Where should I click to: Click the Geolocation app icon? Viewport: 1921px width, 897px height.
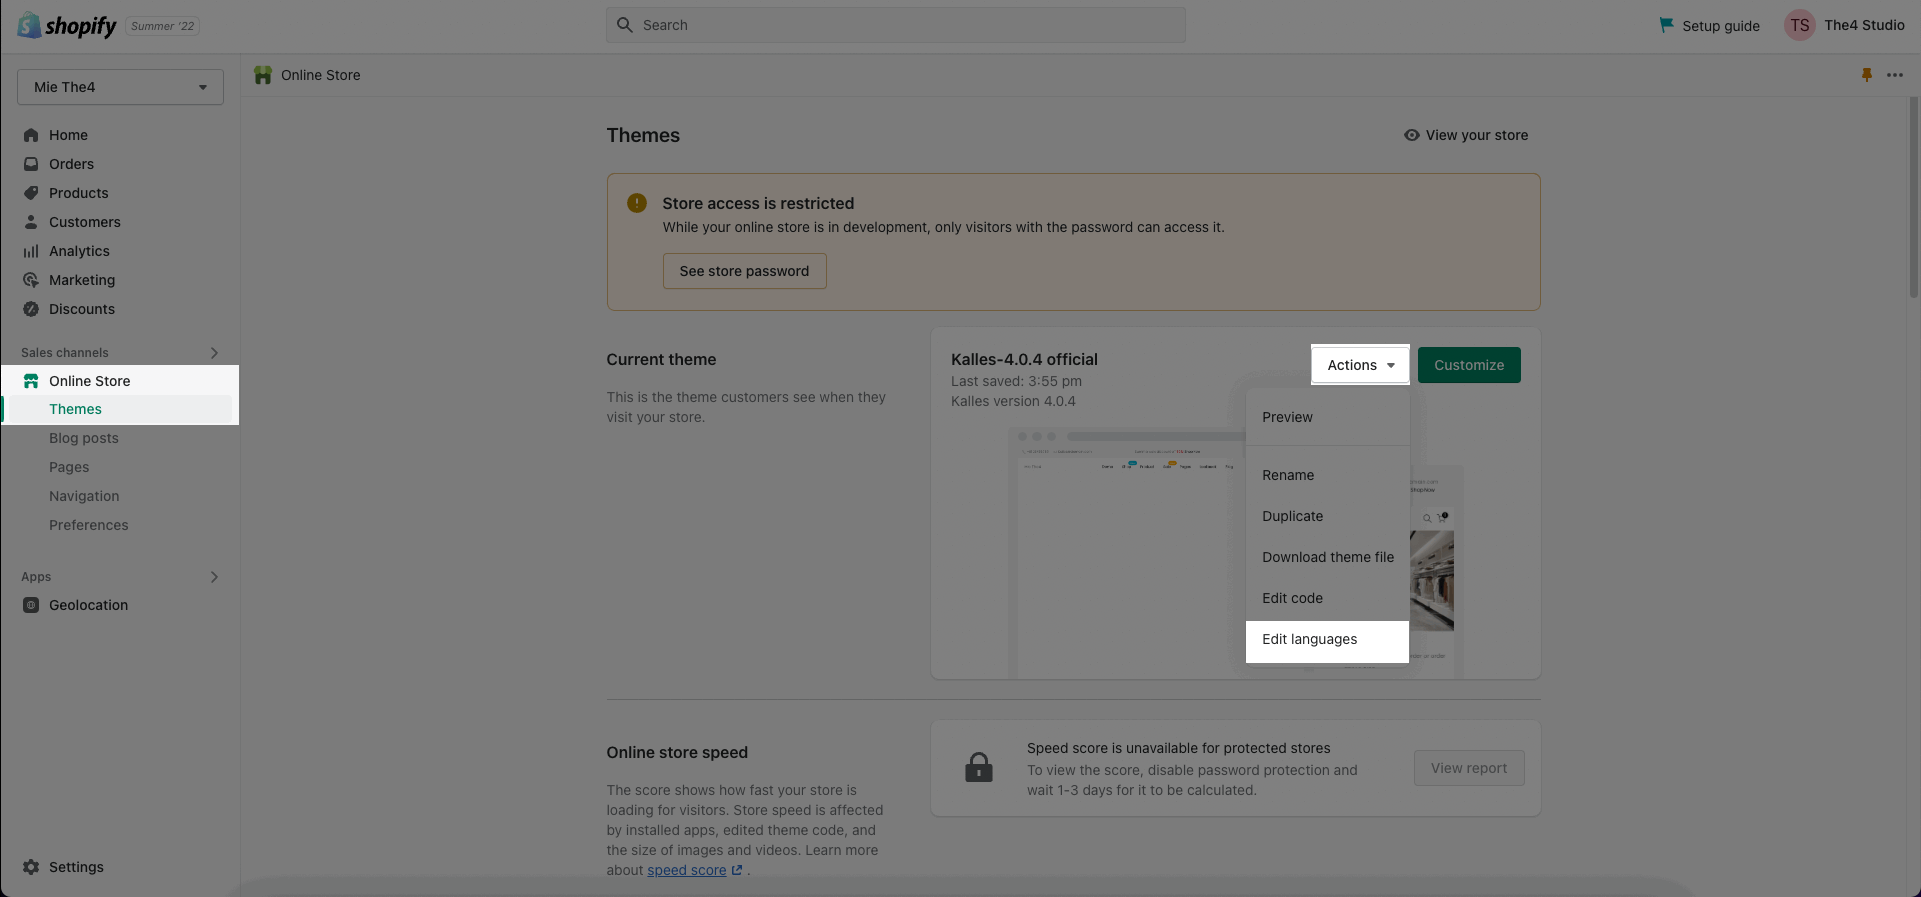point(31,605)
